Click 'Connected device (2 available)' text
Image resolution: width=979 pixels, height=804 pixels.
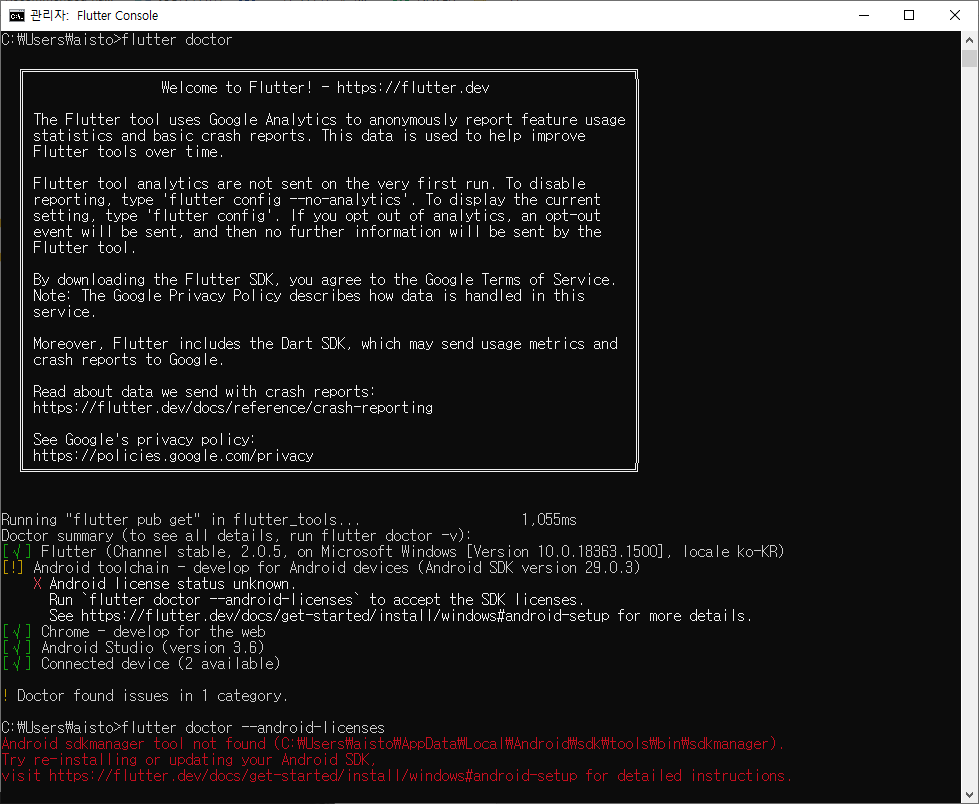pyautogui.click(x=161, y=664)
